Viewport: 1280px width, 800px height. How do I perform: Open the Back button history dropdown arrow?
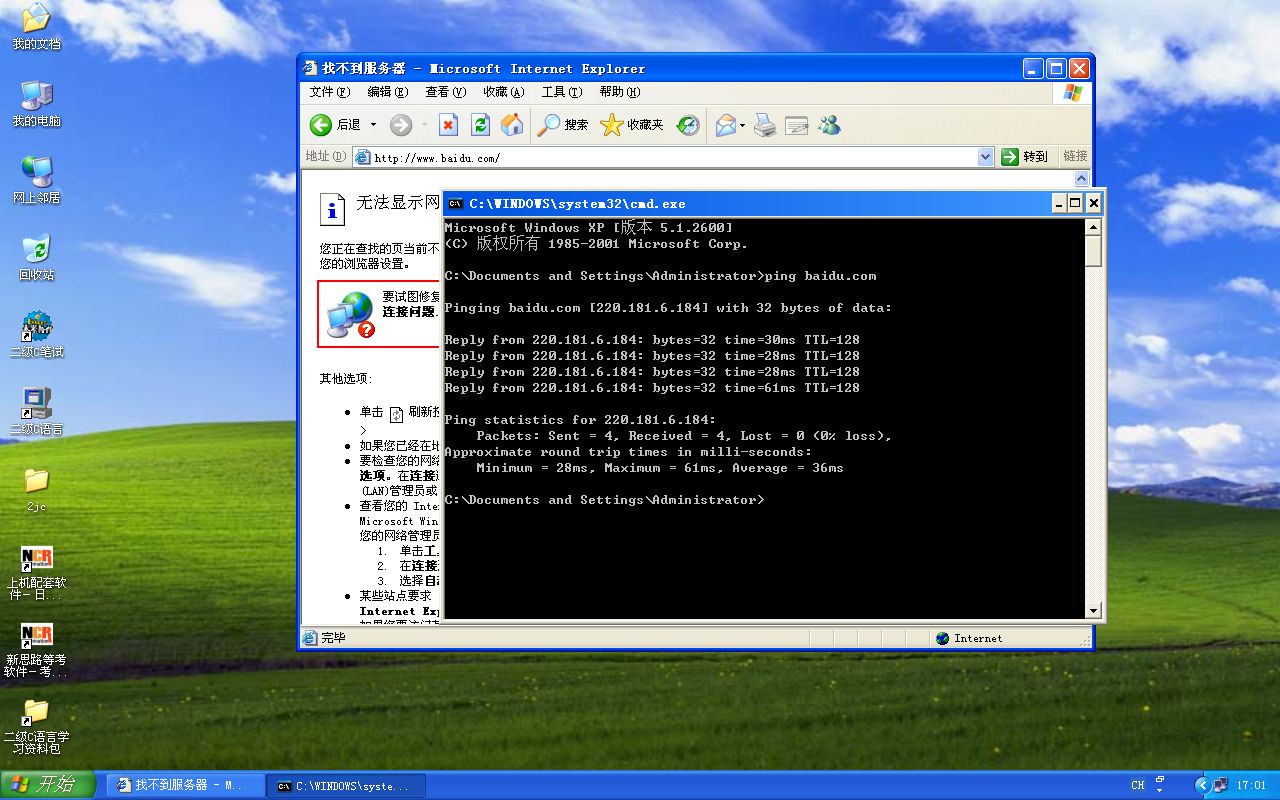click(x=374, y=125)
